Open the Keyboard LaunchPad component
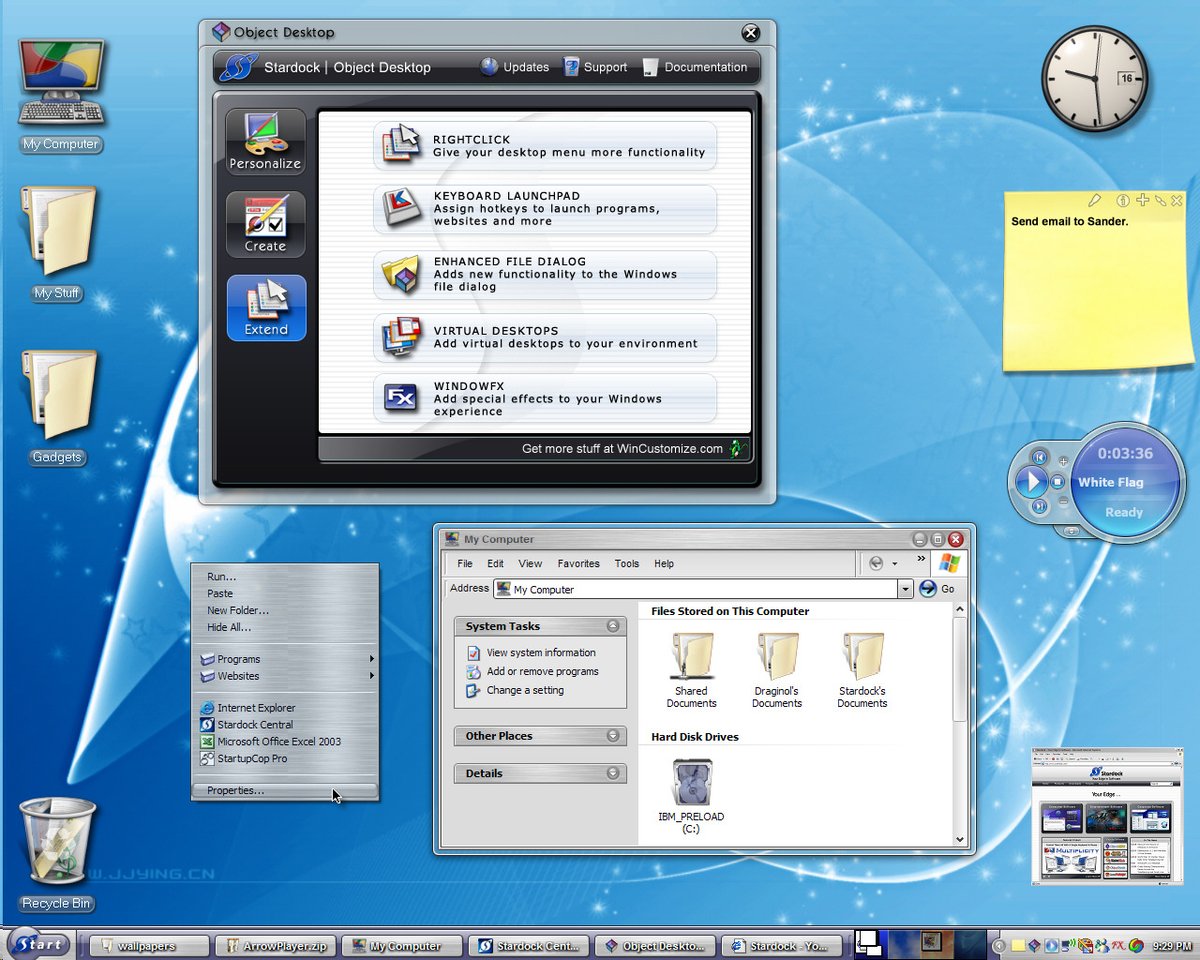The height and width of the screenshot is (960, 1200). (545, 209)
